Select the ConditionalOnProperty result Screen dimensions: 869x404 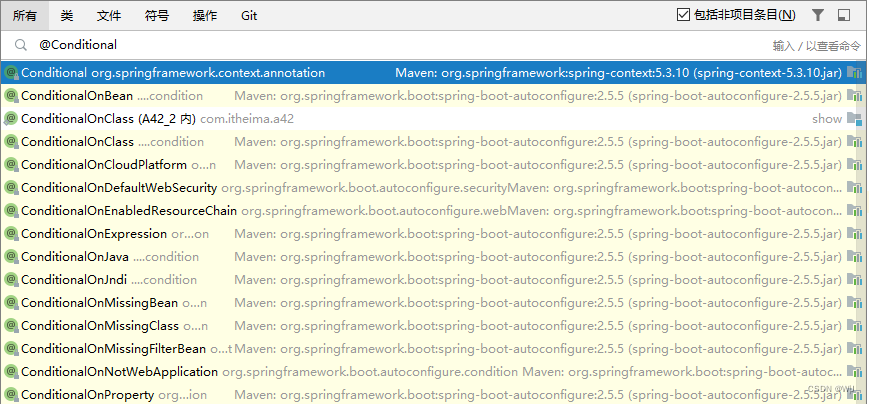tap(433, 394)
